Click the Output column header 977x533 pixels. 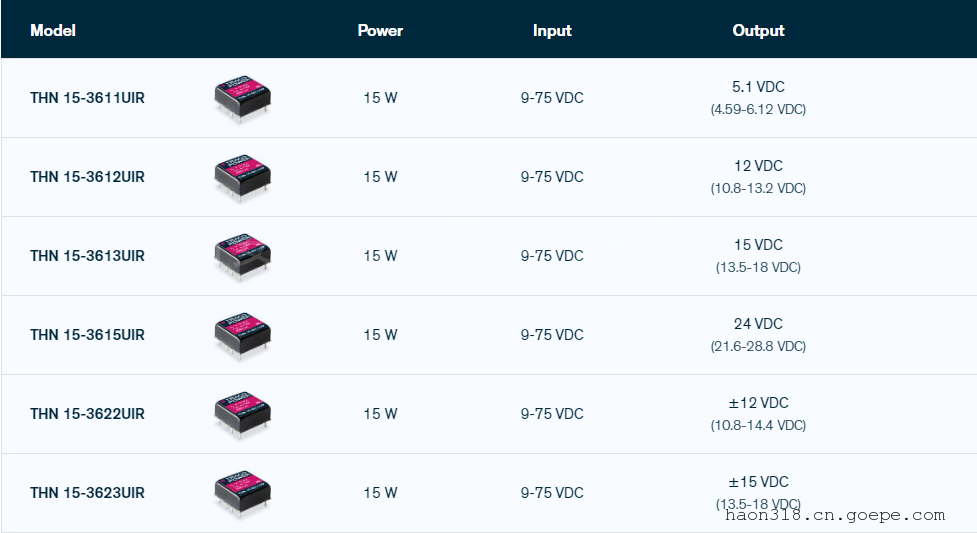(758, 30)
